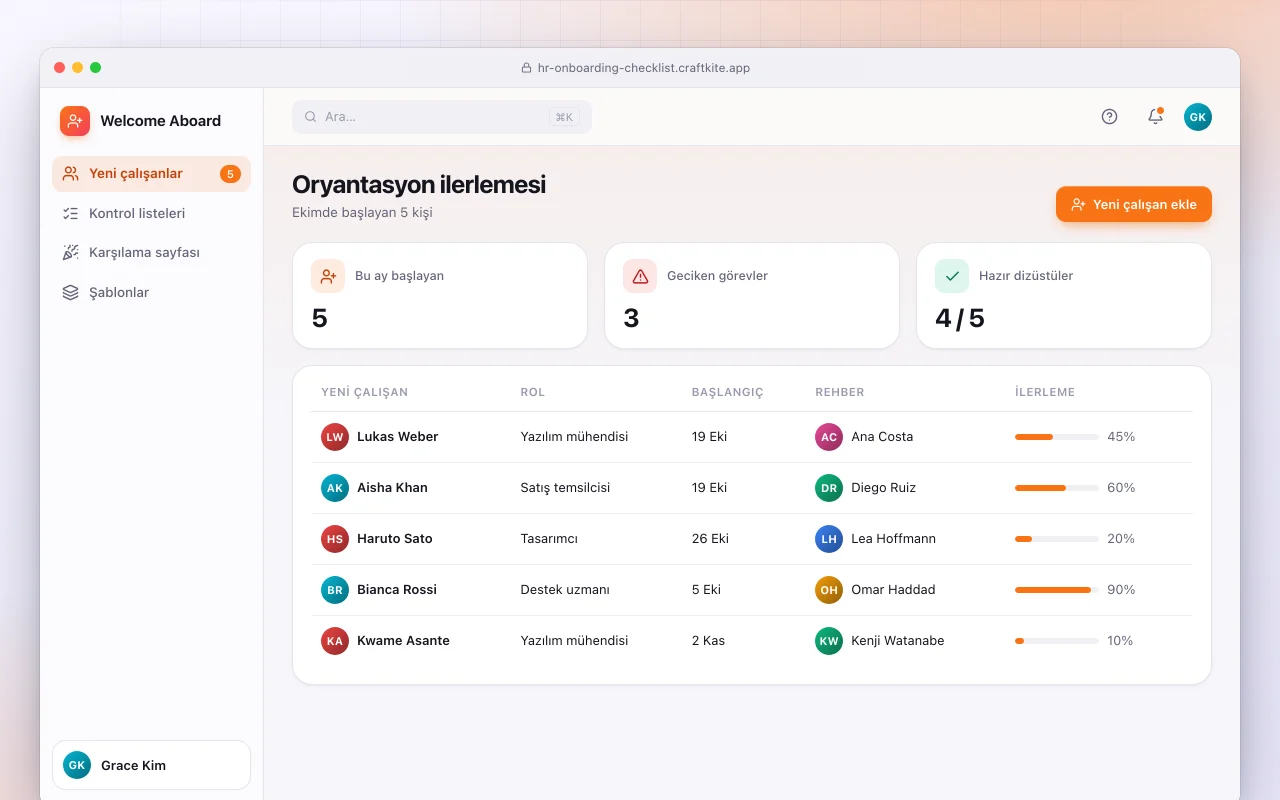Click the Bu ay başlayan card icon
Image resolution: width=1280 pixels, height=800 pixels.
(x=328, y=276)
